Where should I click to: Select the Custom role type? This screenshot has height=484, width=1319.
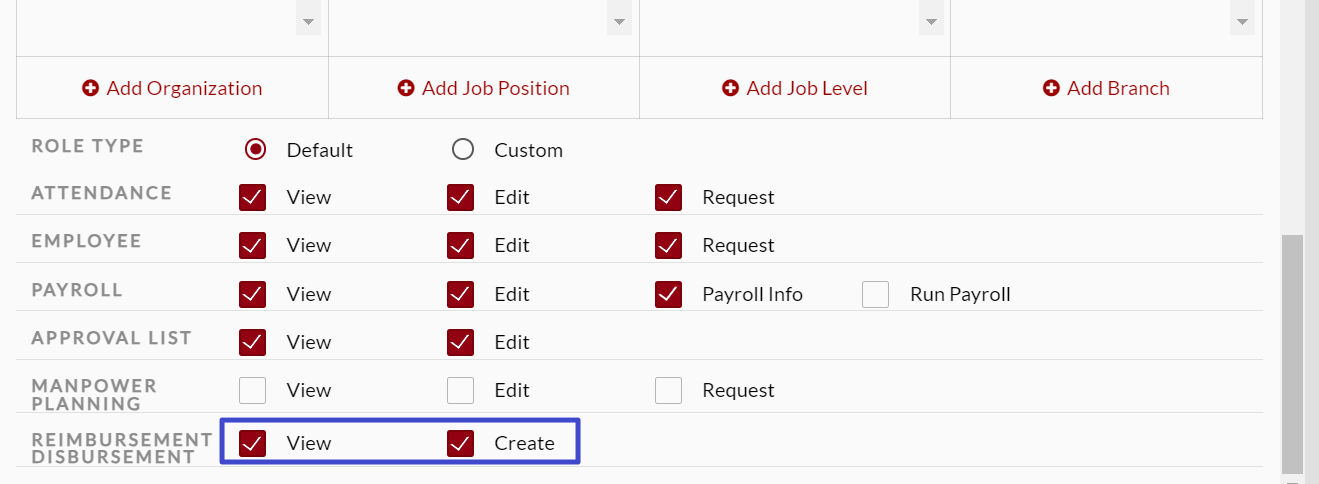click(x=462, y=150)
